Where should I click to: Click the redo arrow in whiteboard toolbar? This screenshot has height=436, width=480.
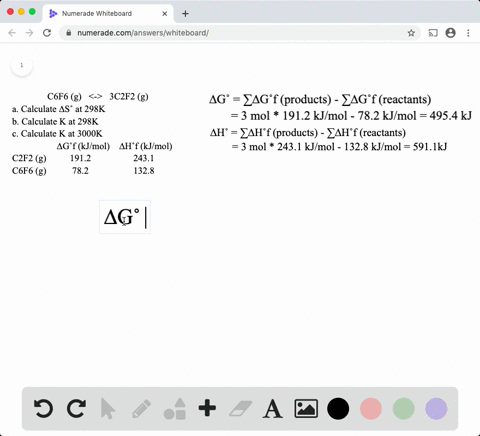tap(76, 408)
